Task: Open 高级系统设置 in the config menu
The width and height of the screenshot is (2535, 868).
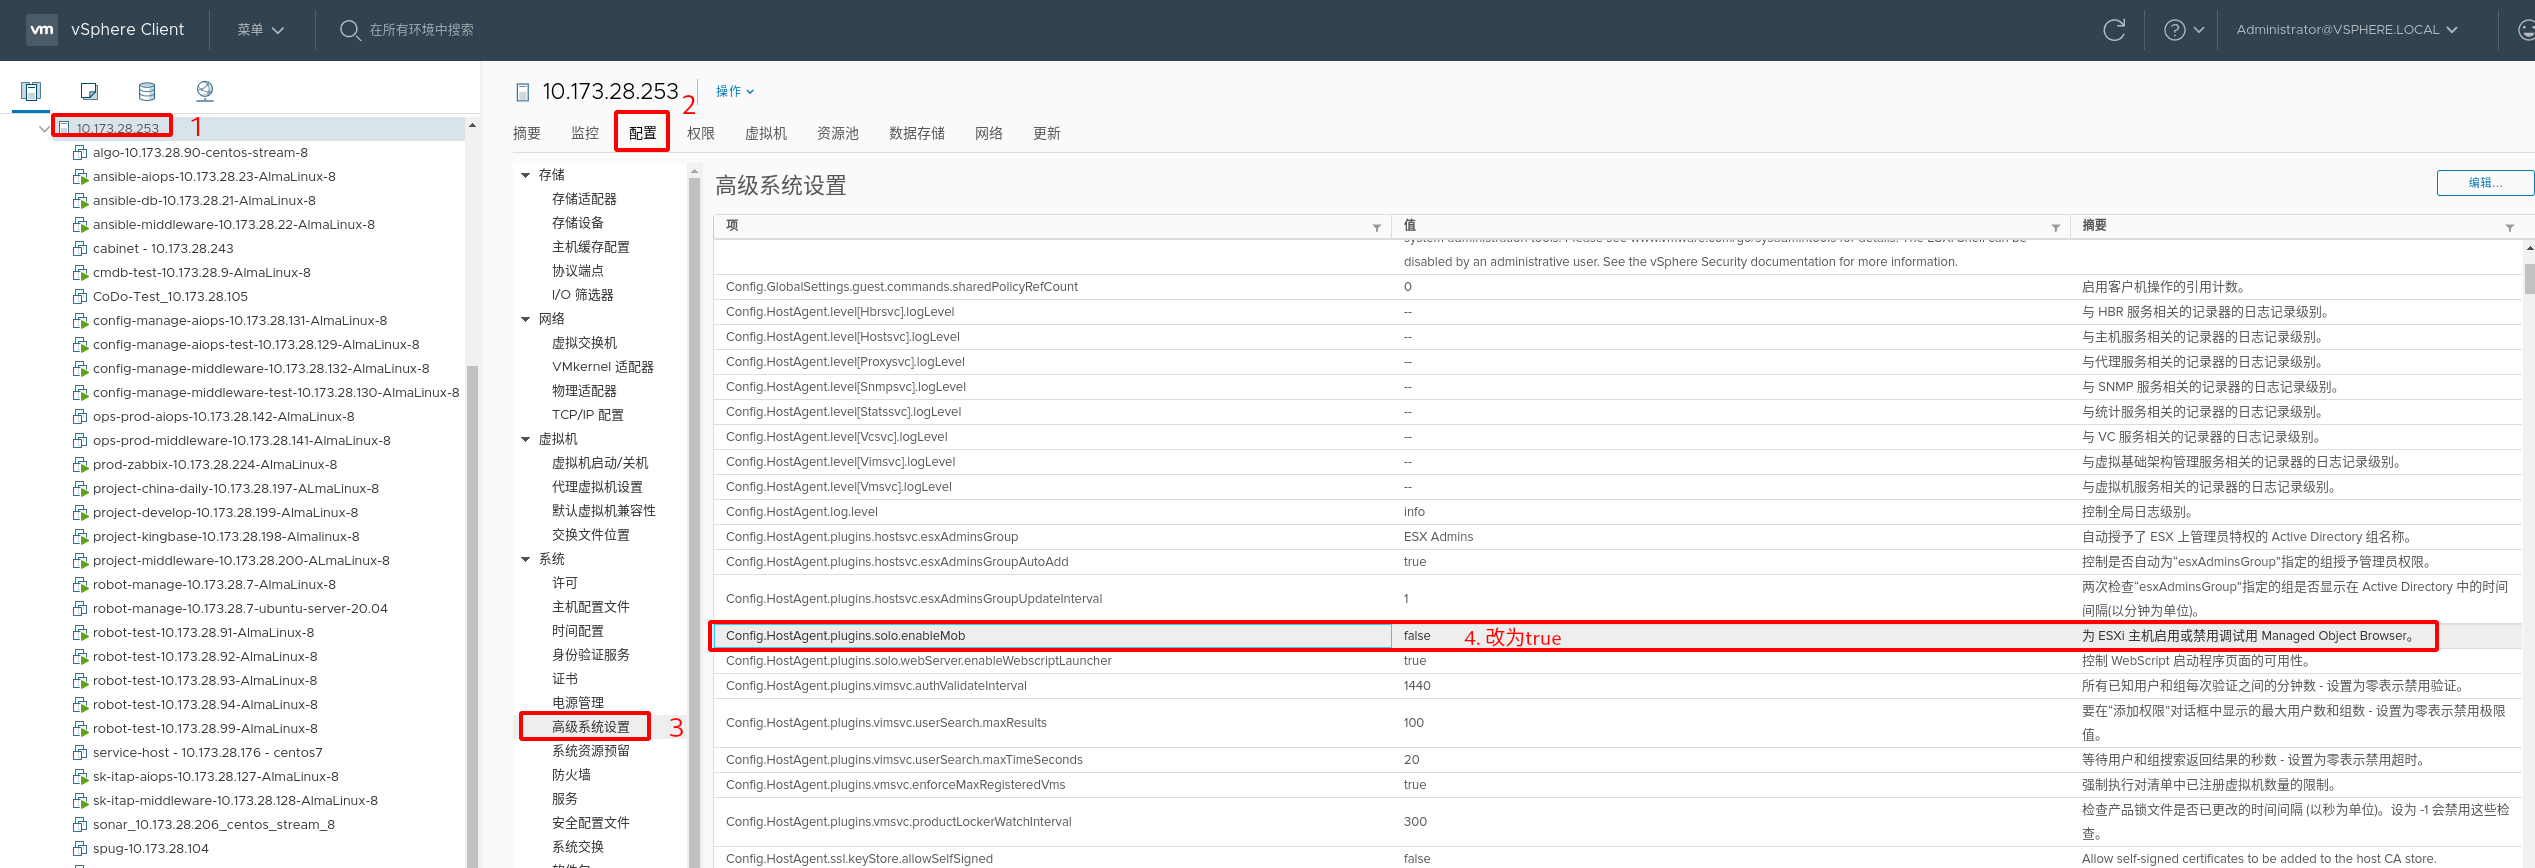Action: 591,727
